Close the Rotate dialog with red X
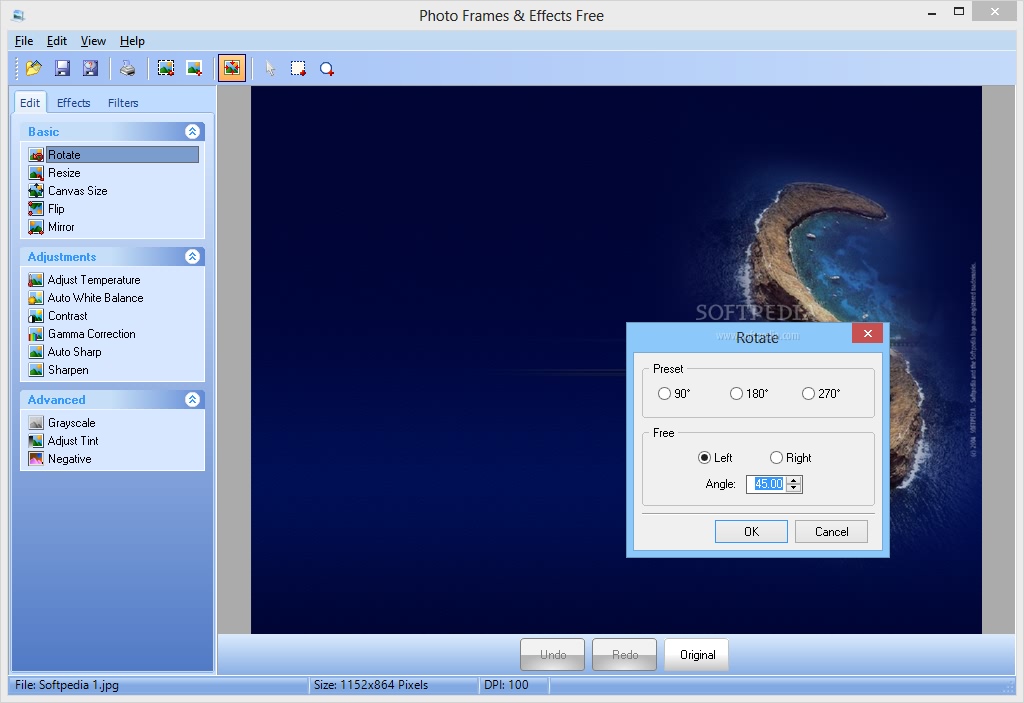 (x=867, y=333)
